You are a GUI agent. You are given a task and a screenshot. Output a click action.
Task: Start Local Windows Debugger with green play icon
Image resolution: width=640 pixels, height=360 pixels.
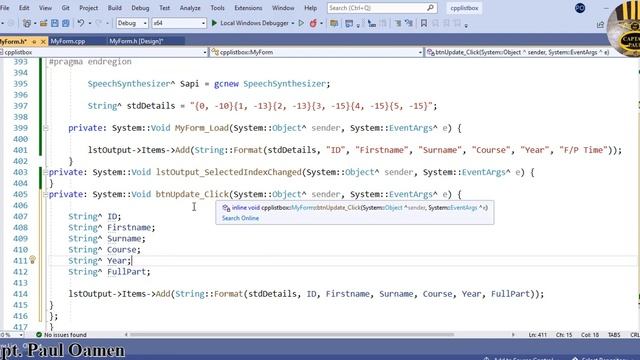214,23
